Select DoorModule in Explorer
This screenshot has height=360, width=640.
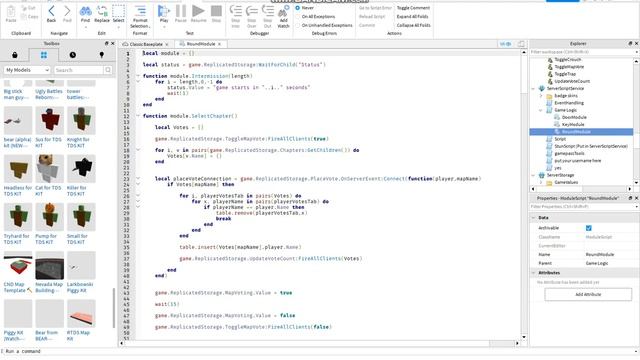[574, 118]
